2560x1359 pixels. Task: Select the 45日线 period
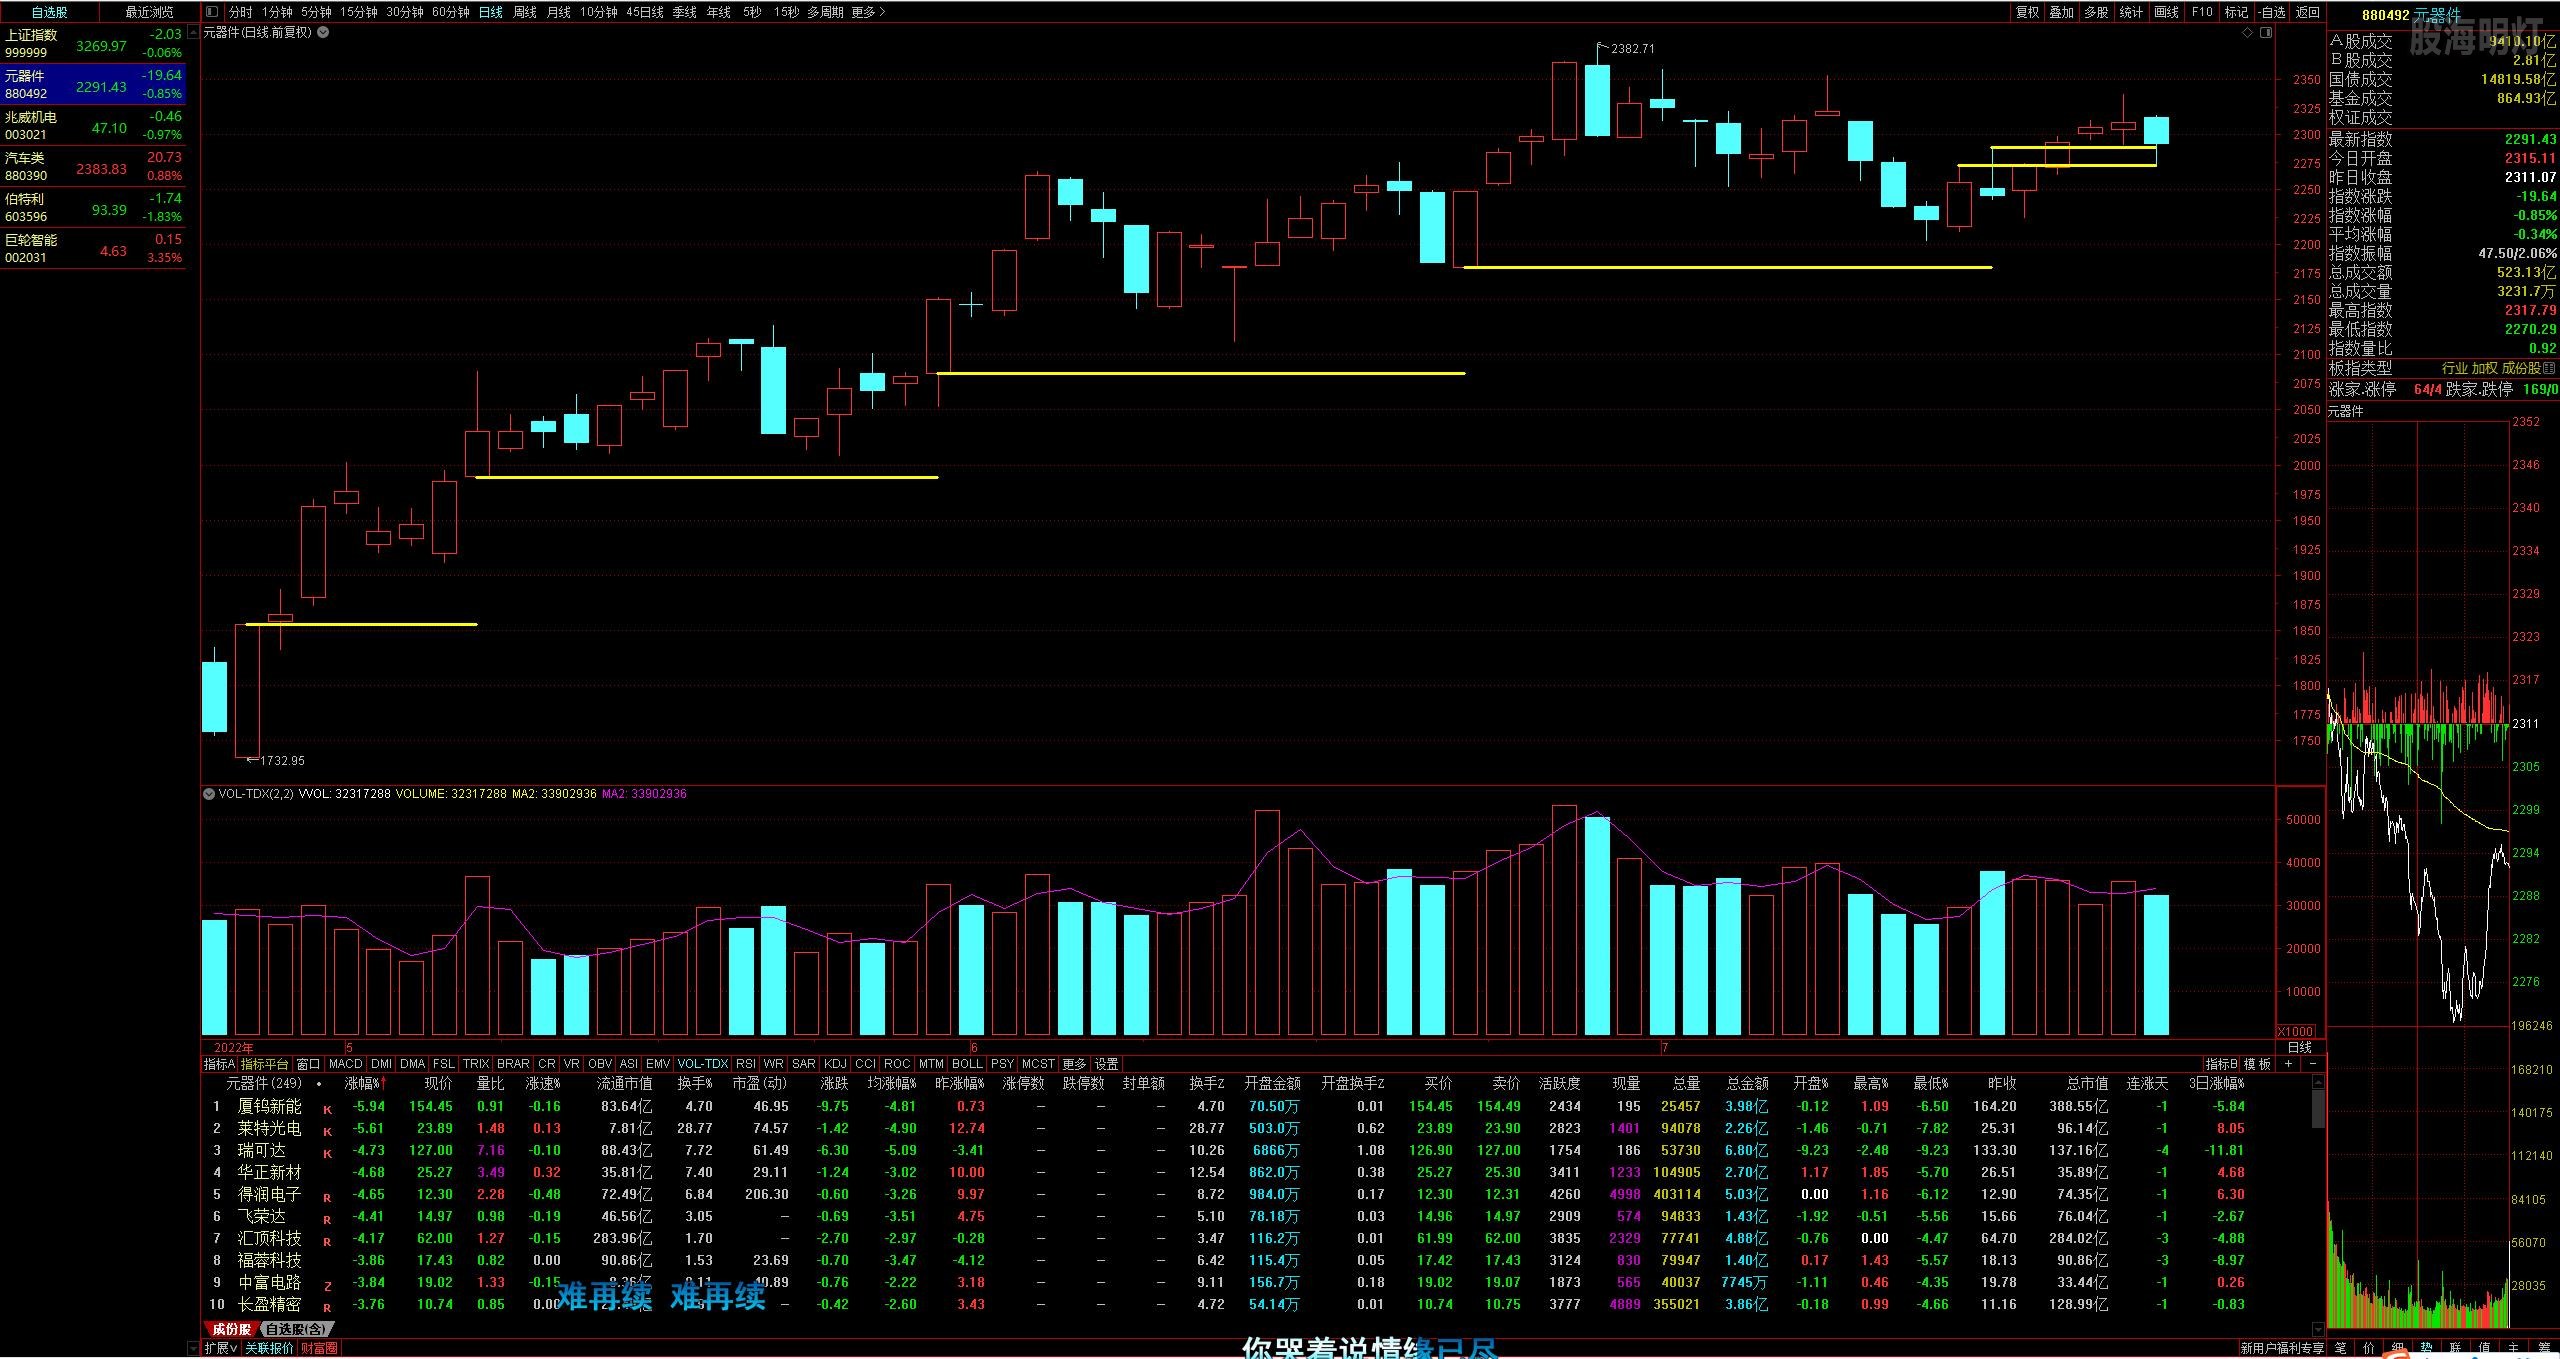coord(645,12)
